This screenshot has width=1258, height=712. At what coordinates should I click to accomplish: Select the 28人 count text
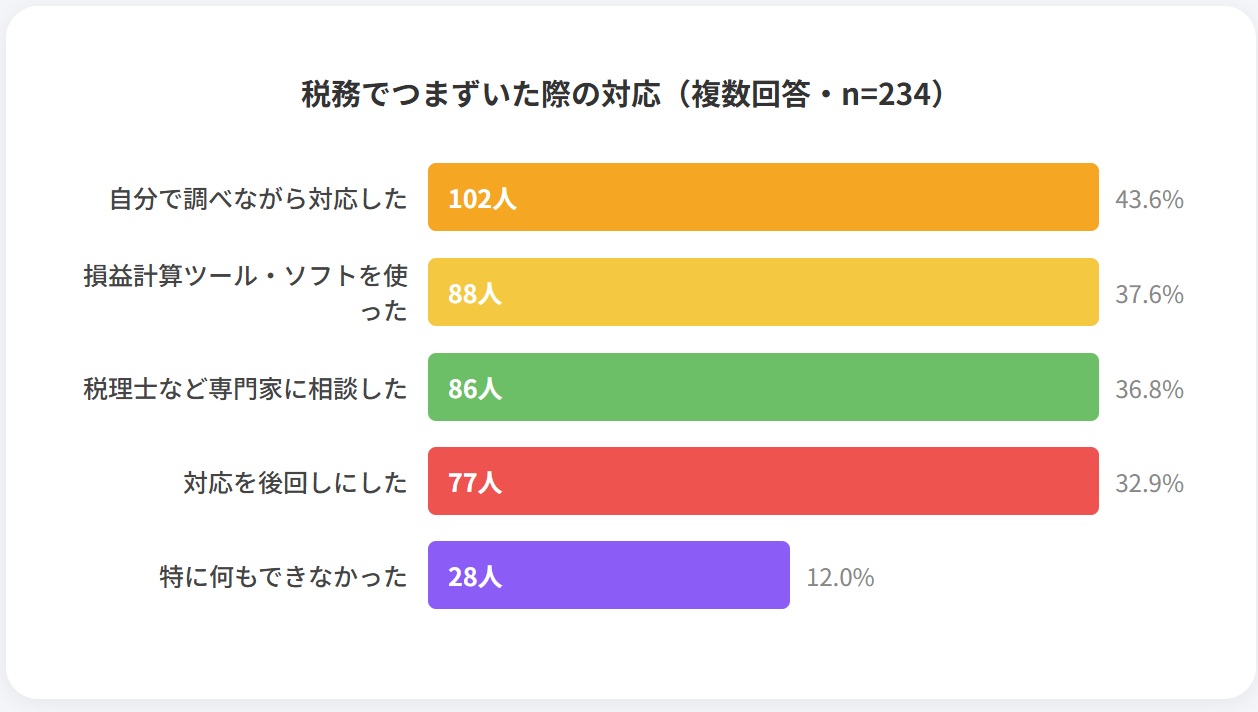point(475,576)
